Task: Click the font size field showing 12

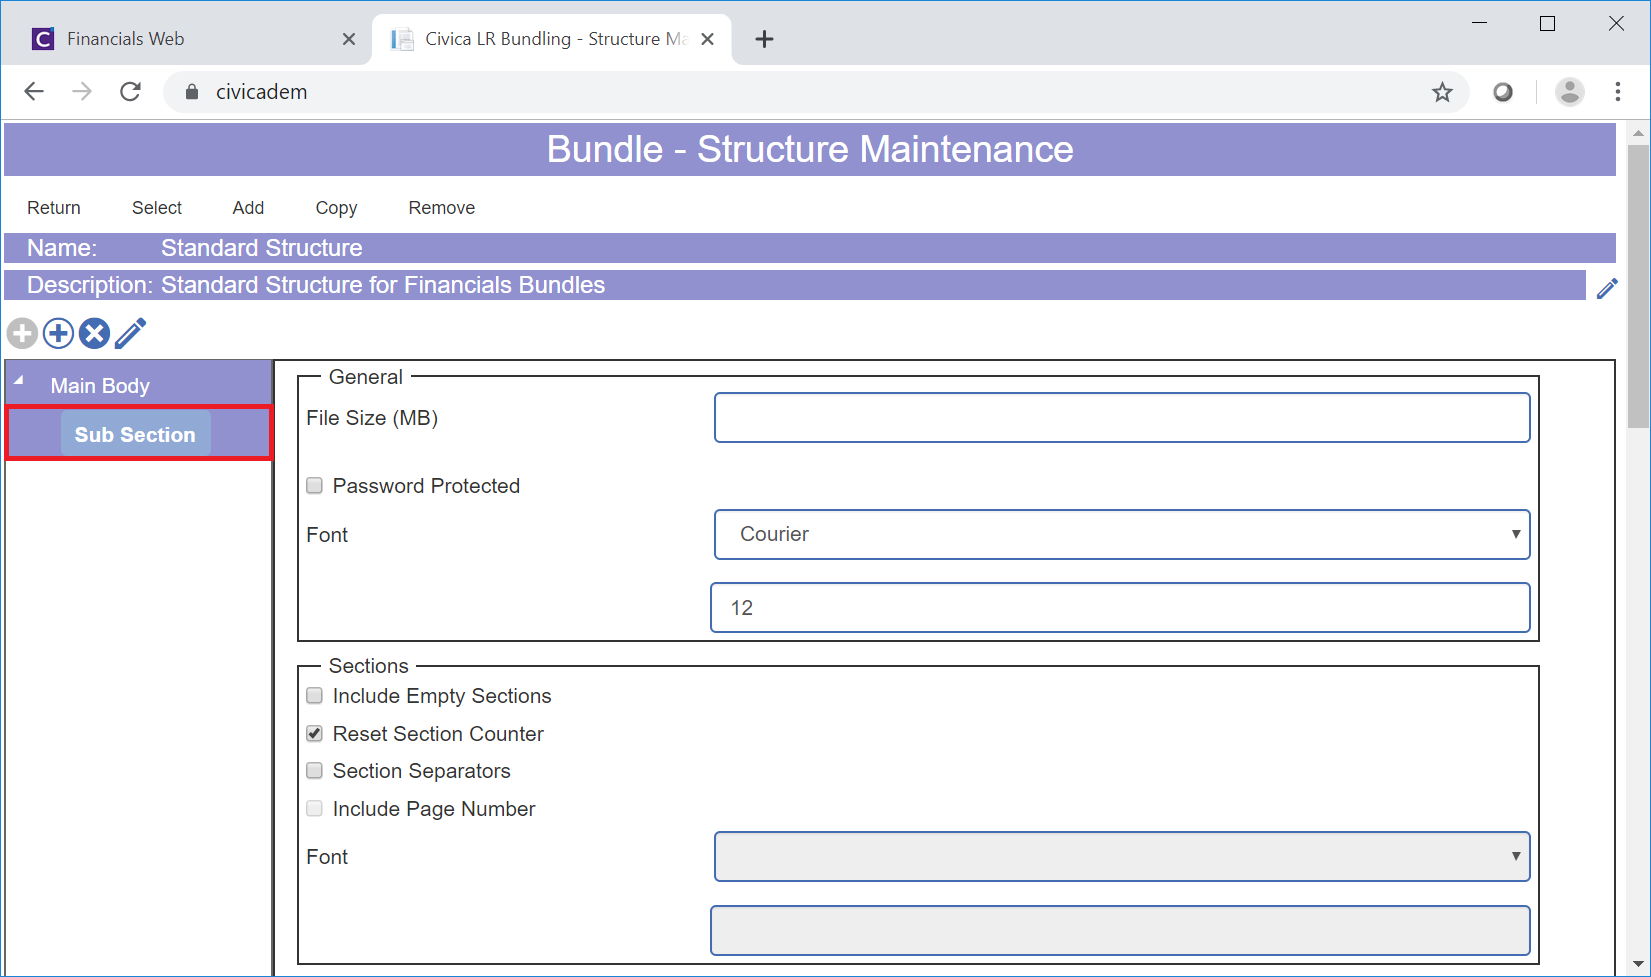Action: [x=1120, y=608]
